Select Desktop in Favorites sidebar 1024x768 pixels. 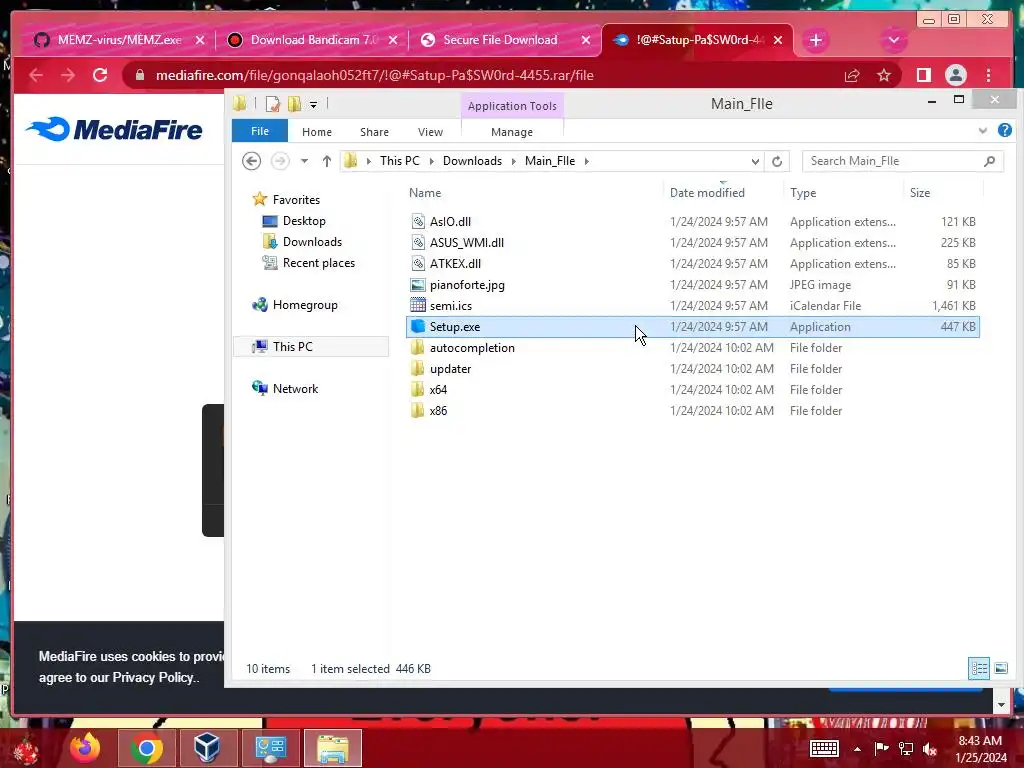pyautogui.click(x=304, y=221)
